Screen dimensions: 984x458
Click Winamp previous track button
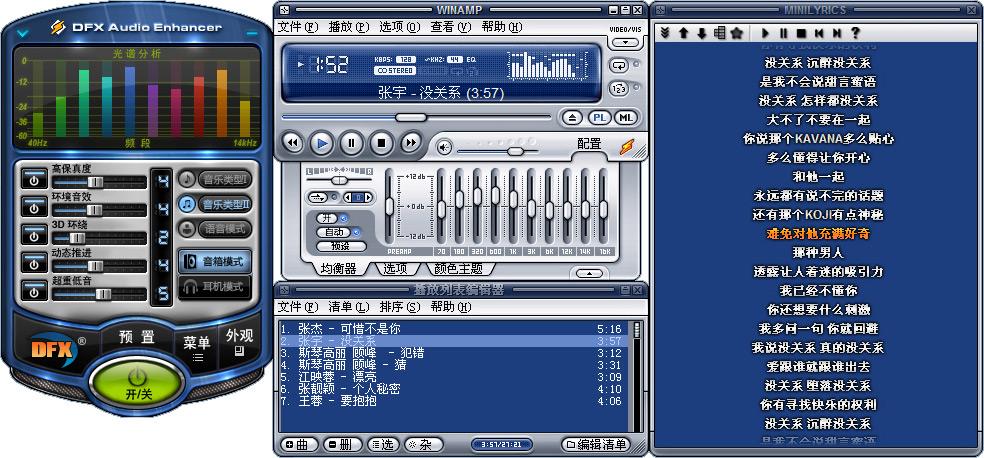click(292, 144)
